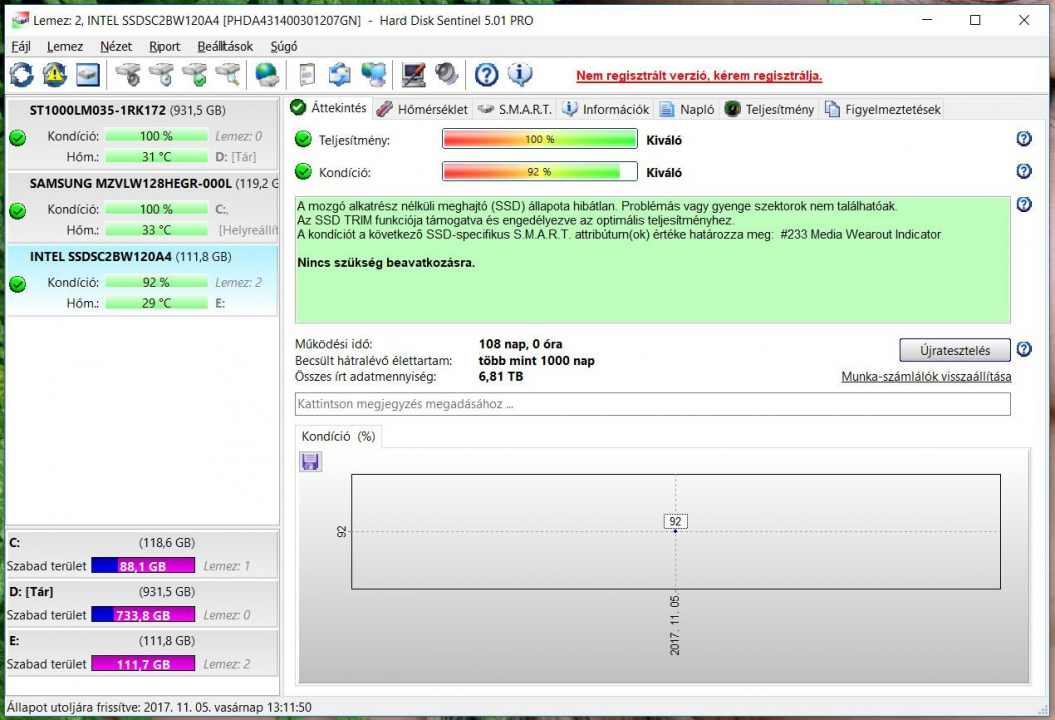Viewport: 1055px width, 720px height.
Task: Click green status icon of ST1000LM035 disk
Action: click(17, 138)
